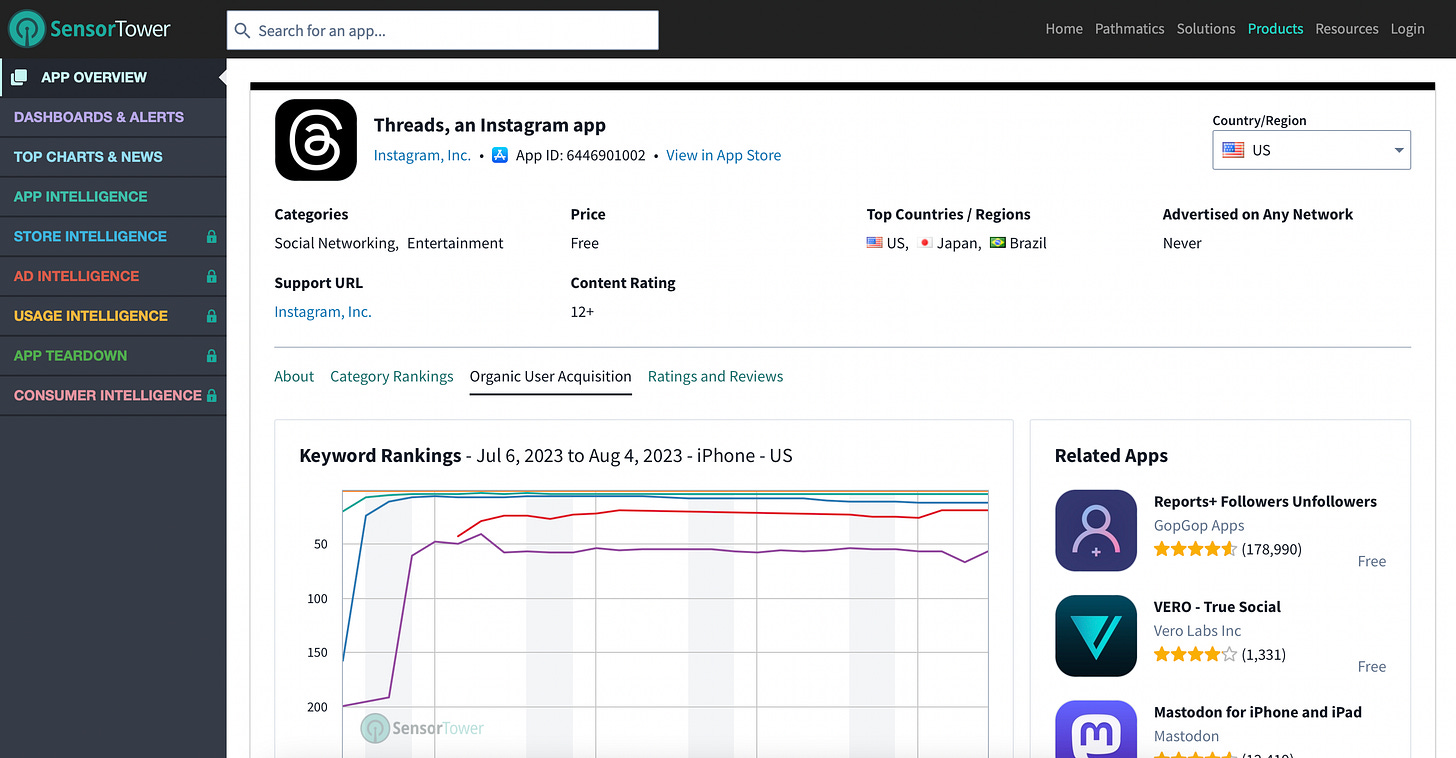
Task: Switch to Category Rankings tab
Action: (x=392, y=376)
